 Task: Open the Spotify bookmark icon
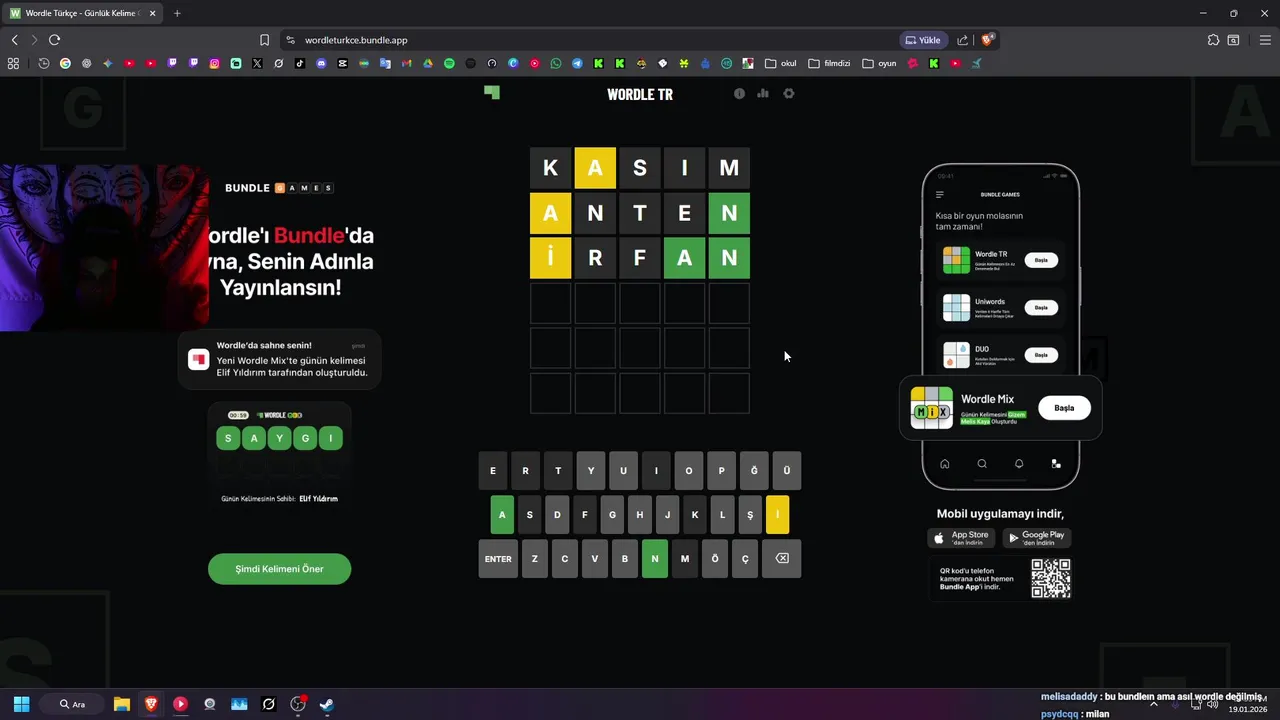coord(449,63)
